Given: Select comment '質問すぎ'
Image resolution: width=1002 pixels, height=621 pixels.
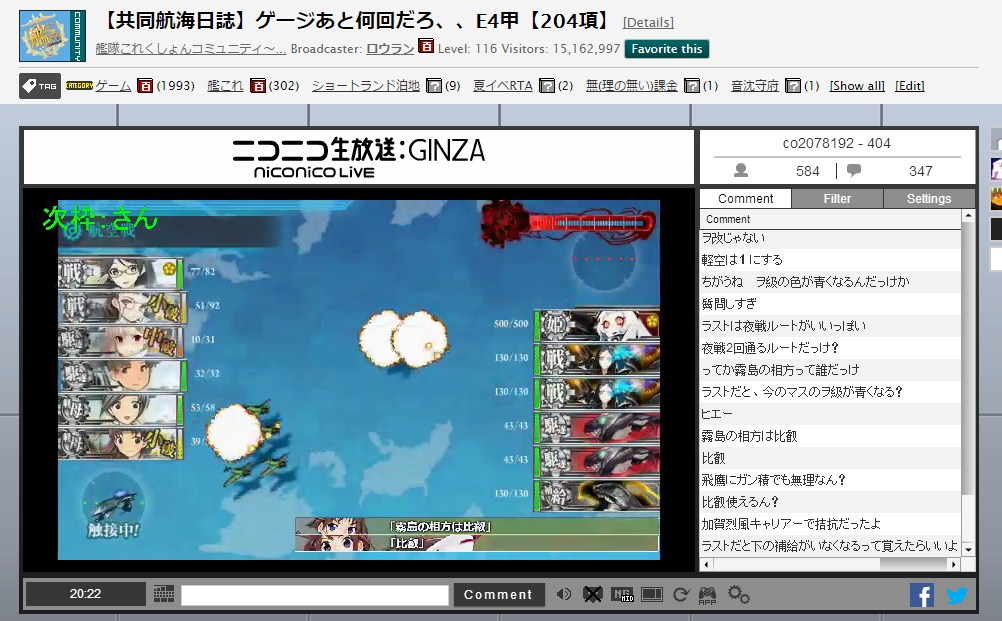Looking at the screenshot, I should pyautogui.click(x=831, y=303).
